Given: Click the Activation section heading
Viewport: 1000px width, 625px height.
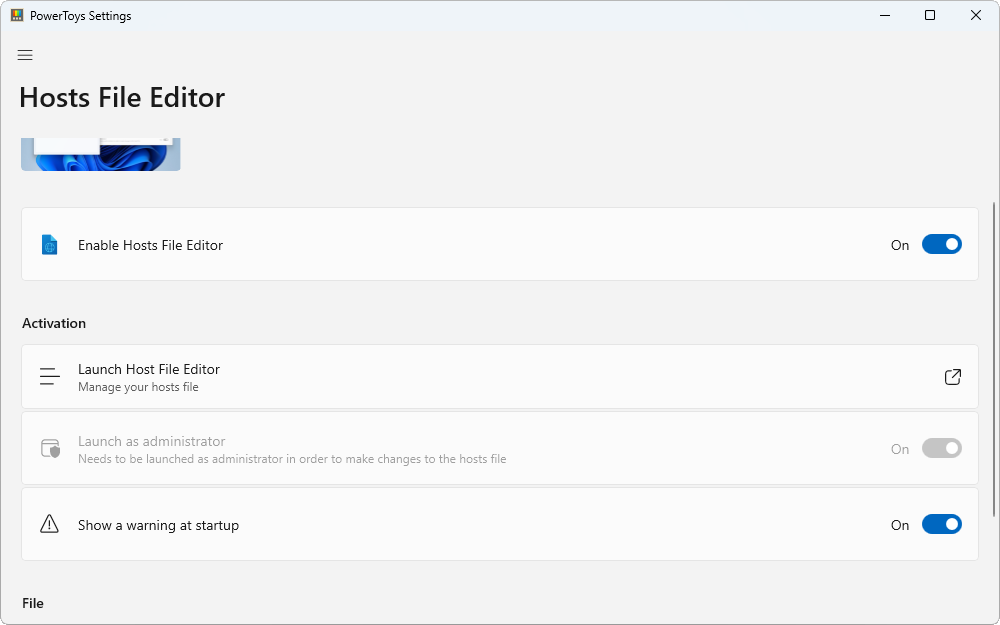Looking at the screenshot, I should point(54,323).
